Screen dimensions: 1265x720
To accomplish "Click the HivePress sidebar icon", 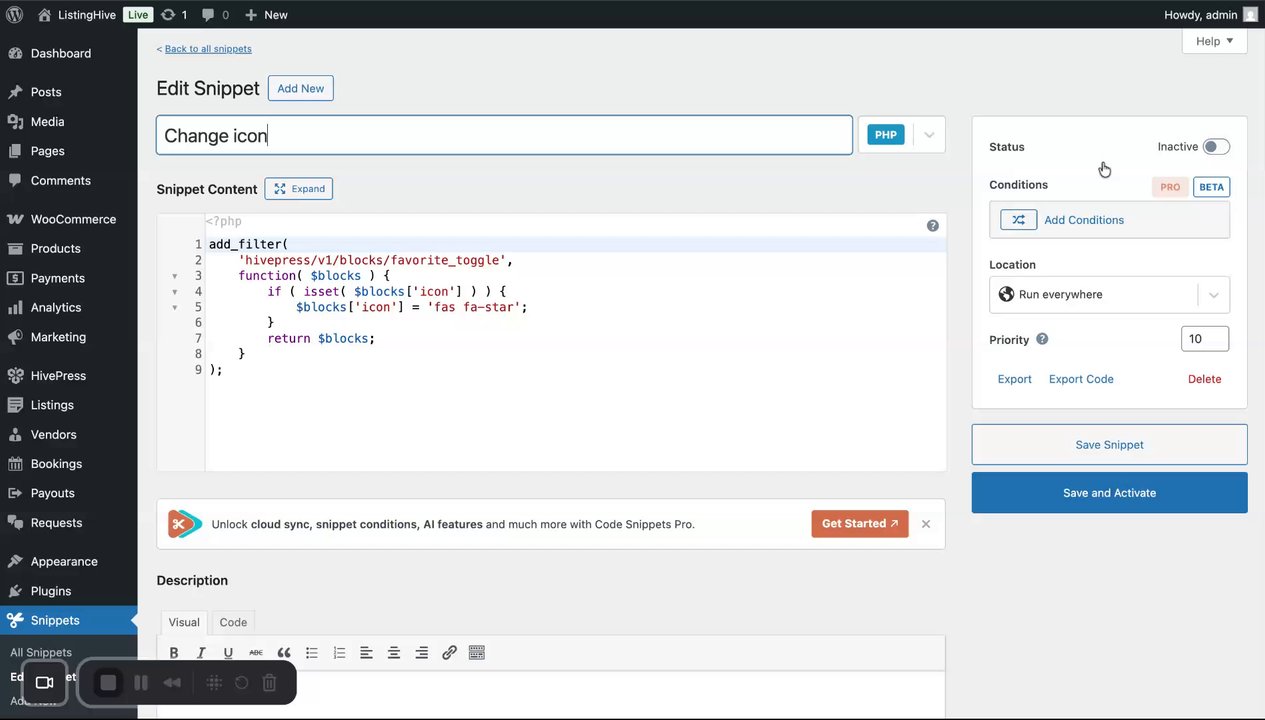I will [x=15, y=376].
